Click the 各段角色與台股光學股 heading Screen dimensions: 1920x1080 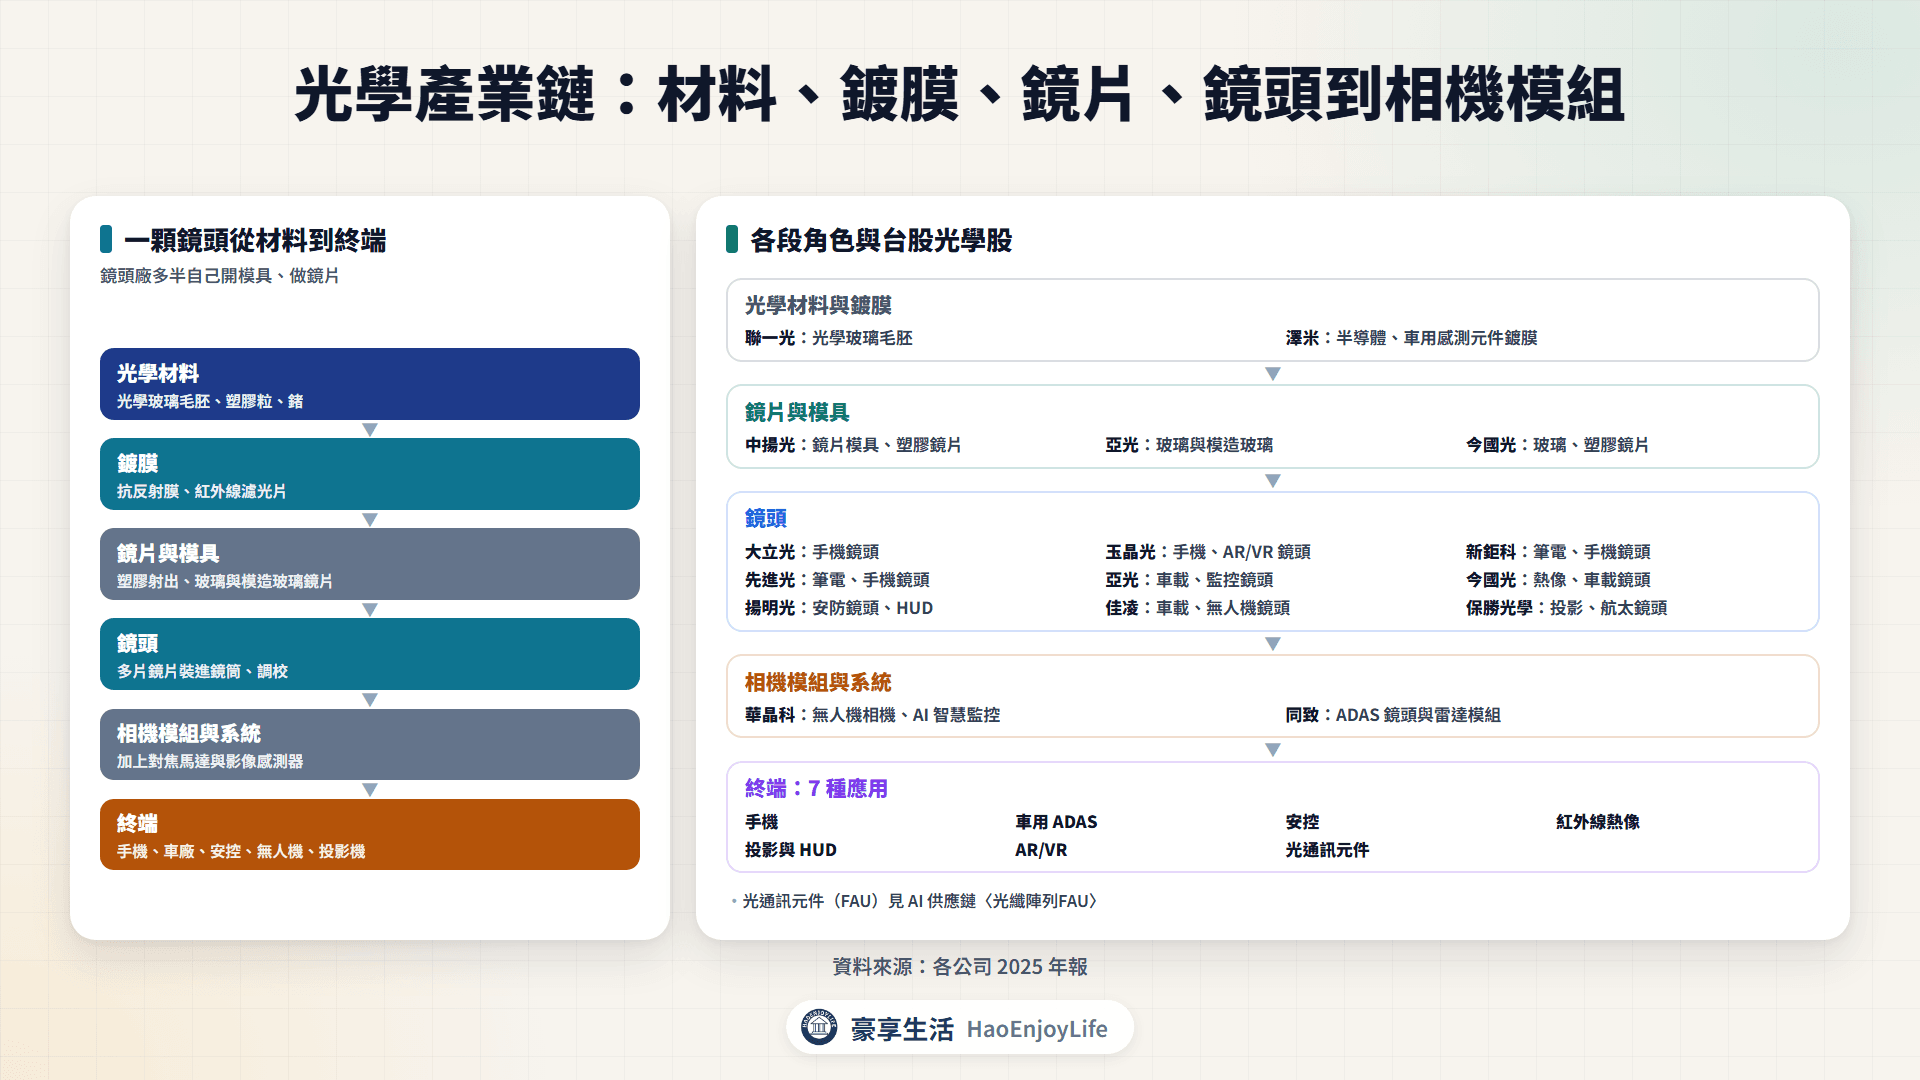[881, 240]
